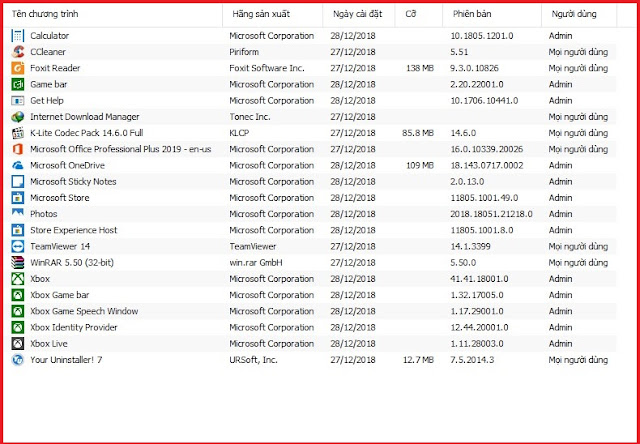Select Internet Download Manager name

[85, 117]
